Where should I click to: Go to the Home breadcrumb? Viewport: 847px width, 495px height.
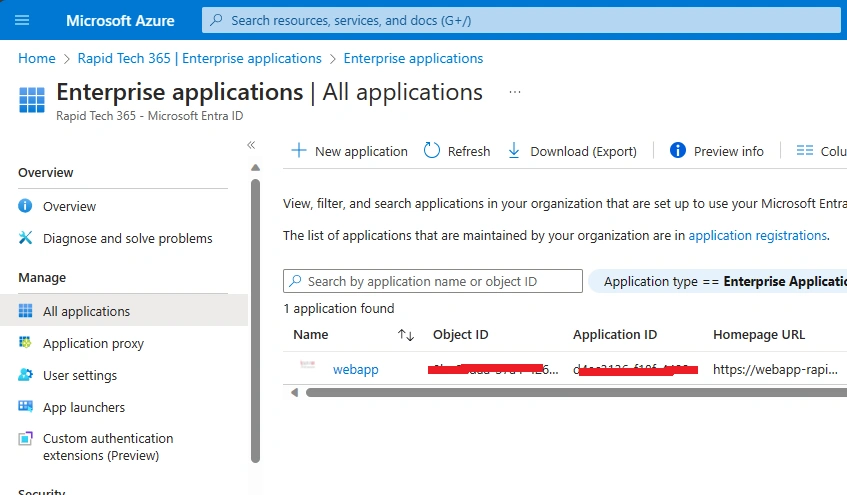coord(37,58)
